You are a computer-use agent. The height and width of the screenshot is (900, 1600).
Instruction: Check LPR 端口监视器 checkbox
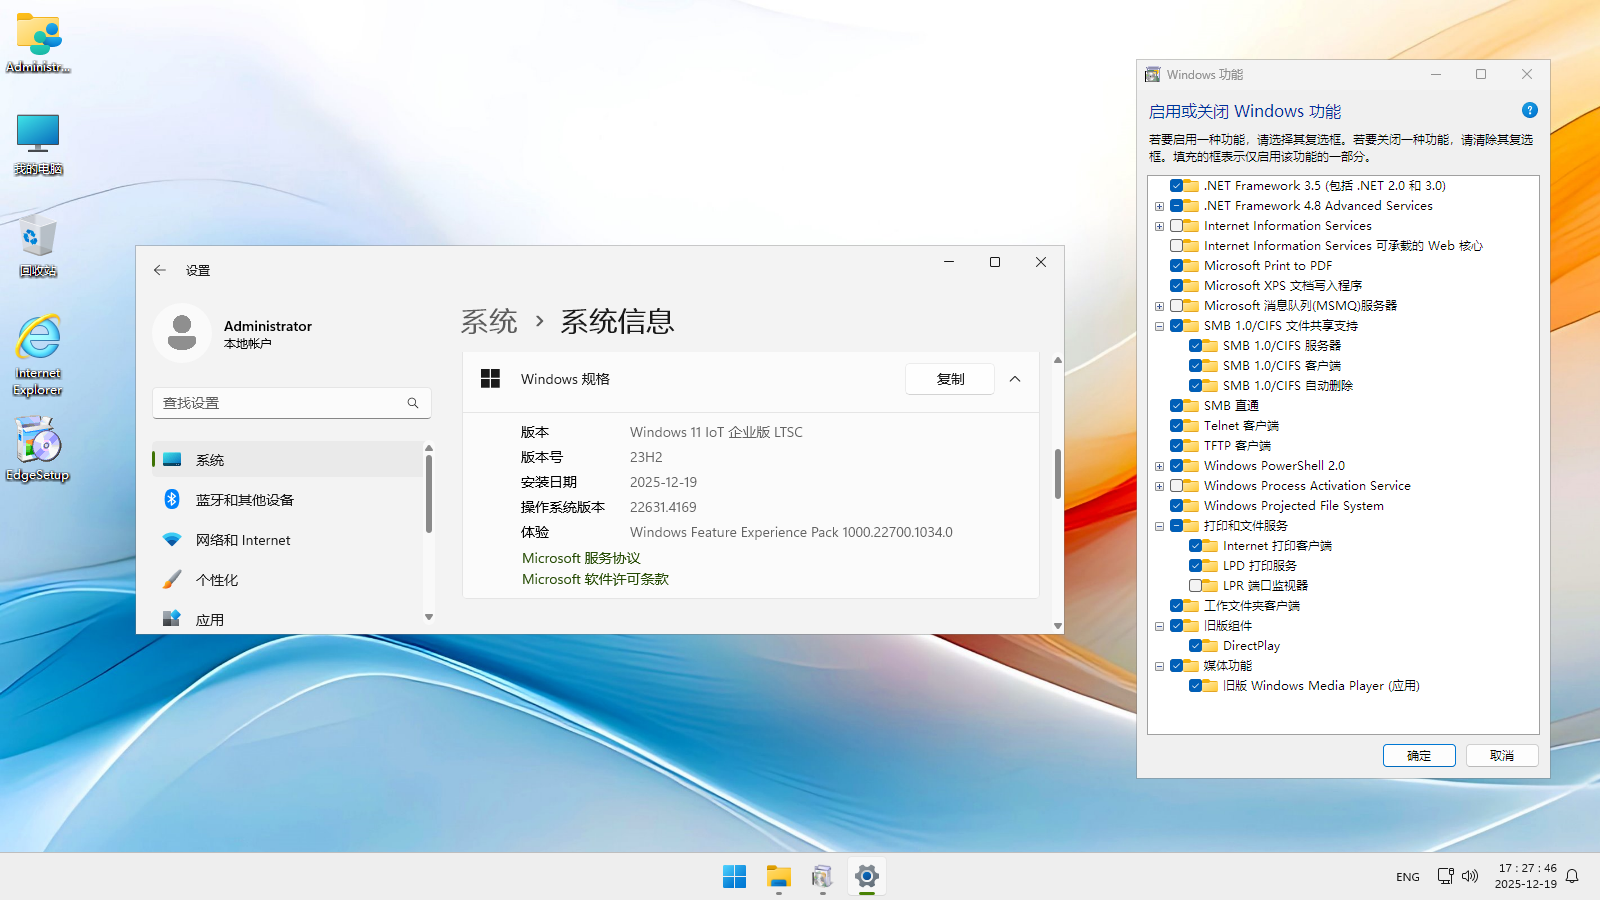pos(1196,586)
